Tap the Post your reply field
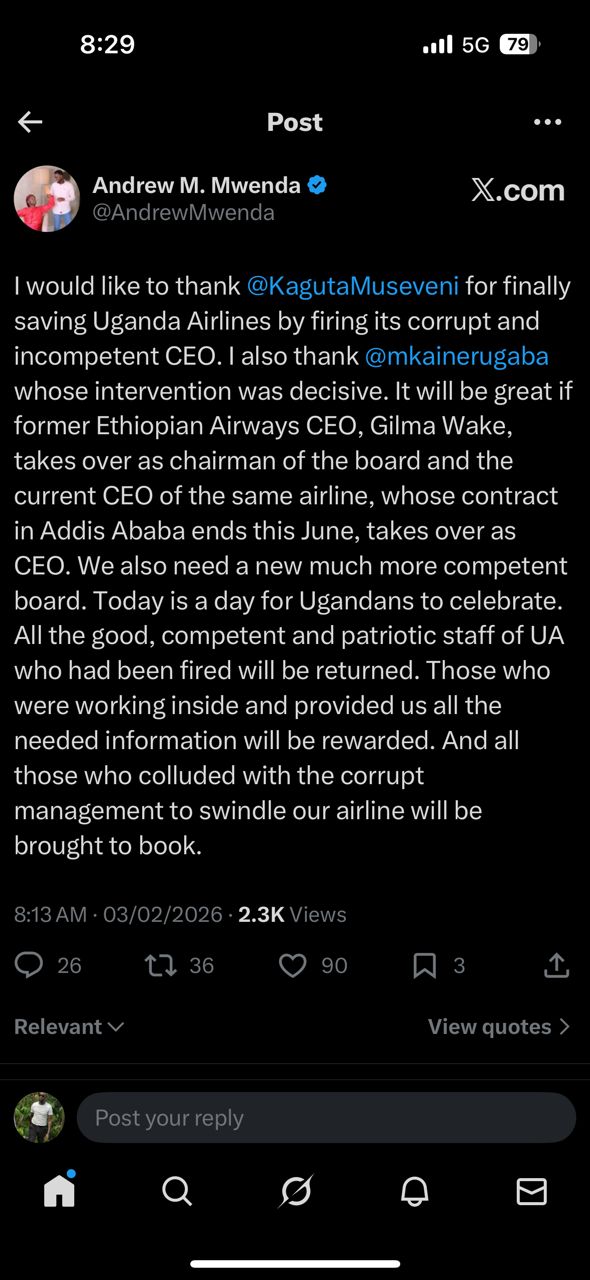 [326, 1118]
